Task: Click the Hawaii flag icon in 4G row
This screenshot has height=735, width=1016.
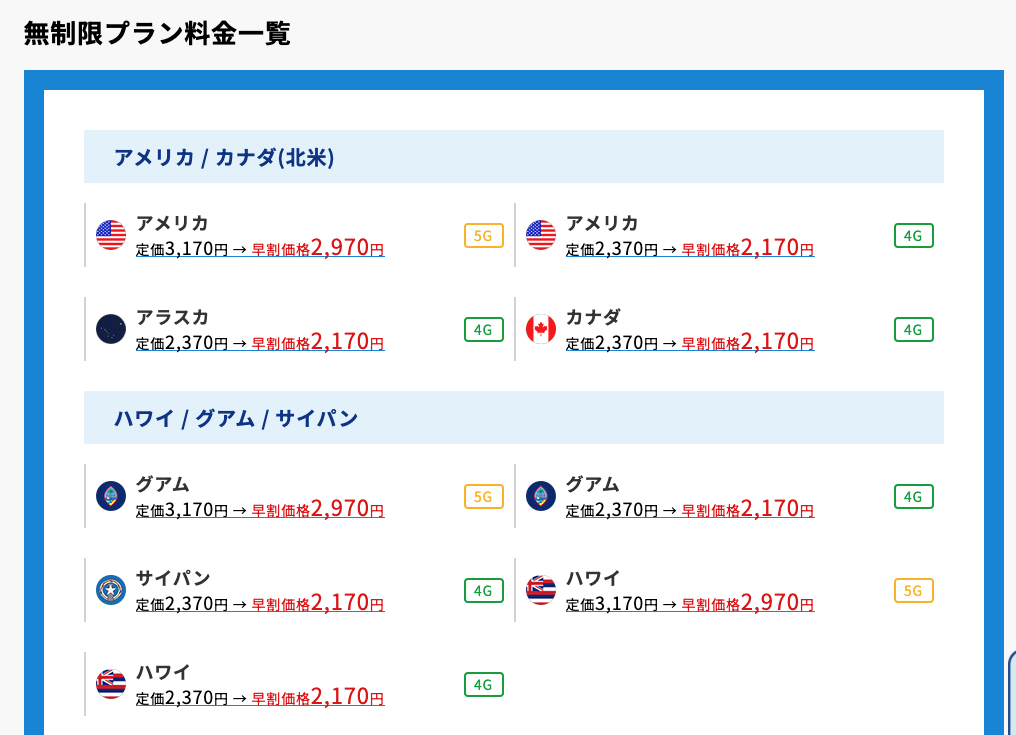Action: pyautogui.click(x=111, y=684)
